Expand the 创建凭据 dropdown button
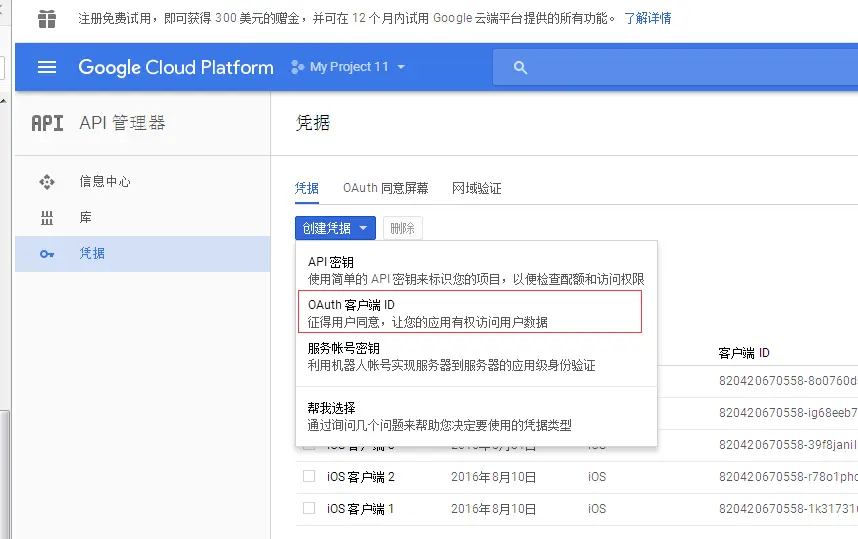 [335, 228]
